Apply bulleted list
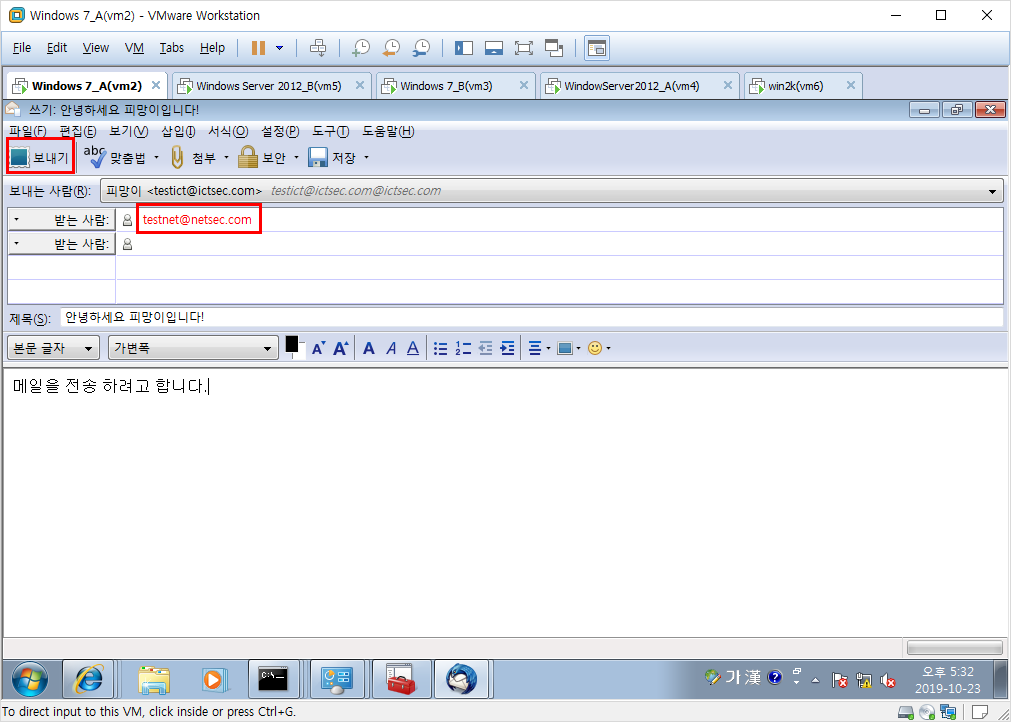The image size is (1011, 722). 440,348
